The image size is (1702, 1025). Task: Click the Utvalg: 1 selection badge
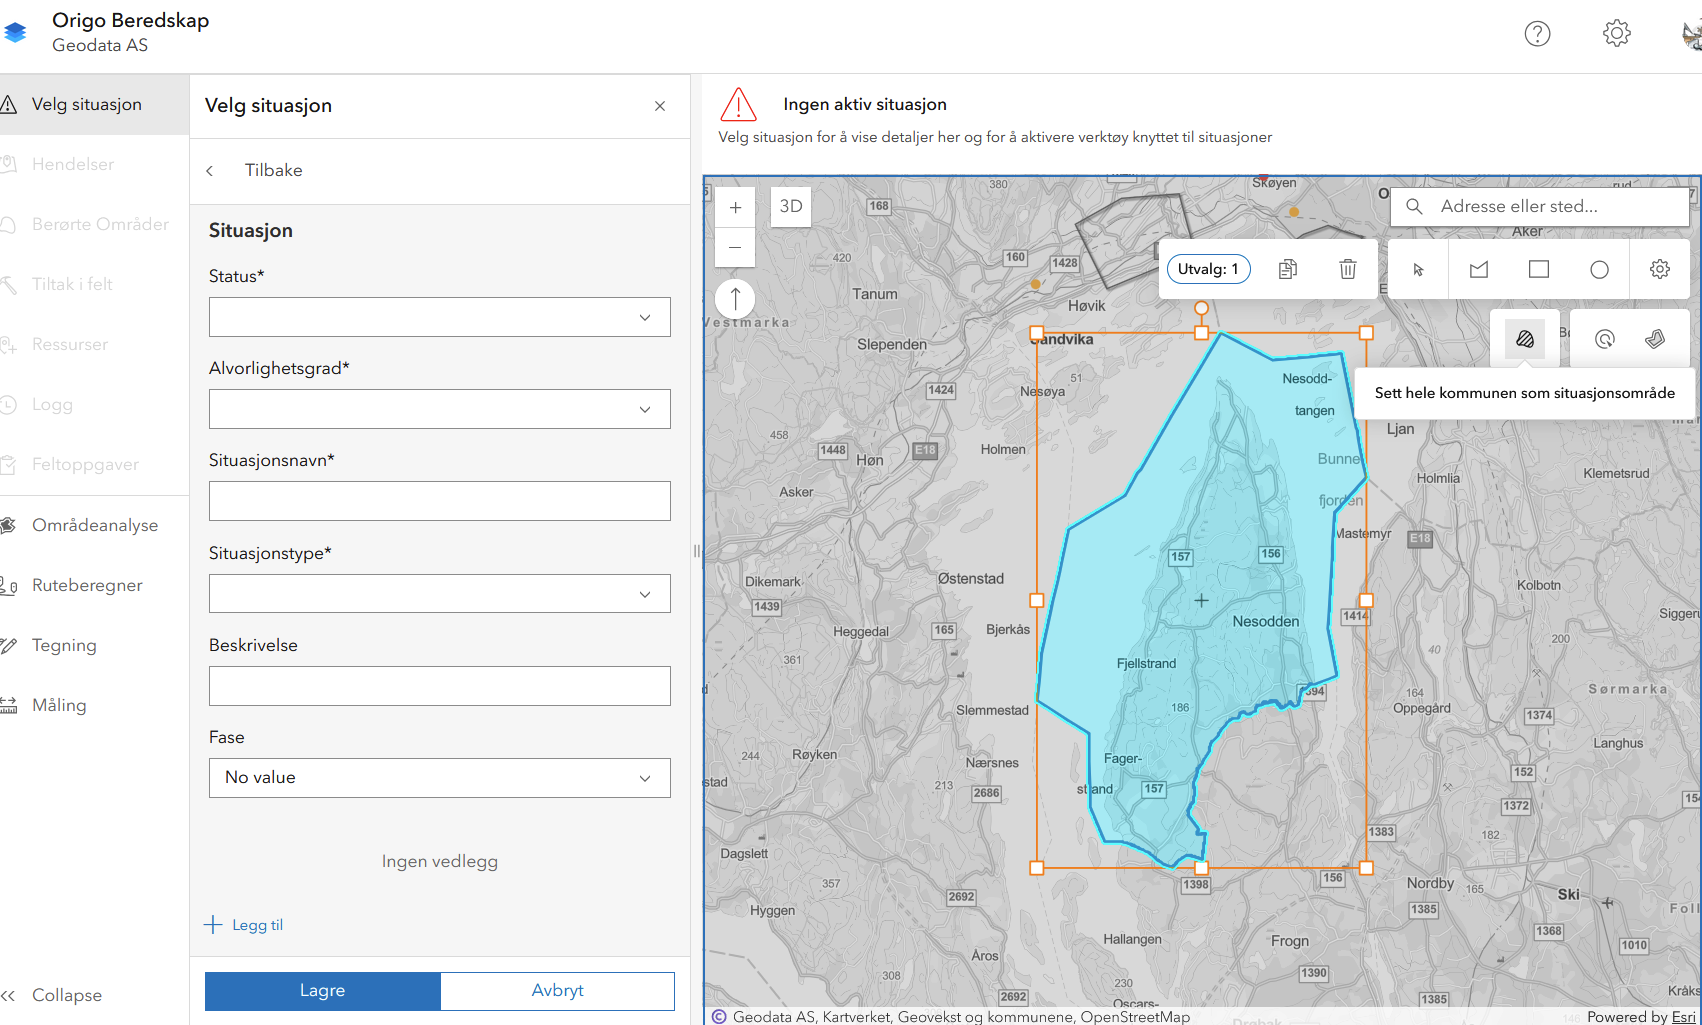[x=1208, y=269]
